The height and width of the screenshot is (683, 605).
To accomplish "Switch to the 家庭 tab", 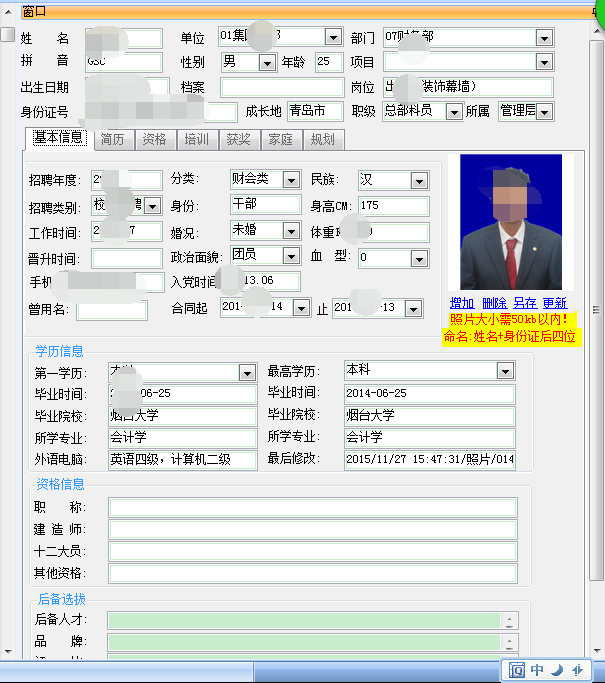I will point(281,140).
